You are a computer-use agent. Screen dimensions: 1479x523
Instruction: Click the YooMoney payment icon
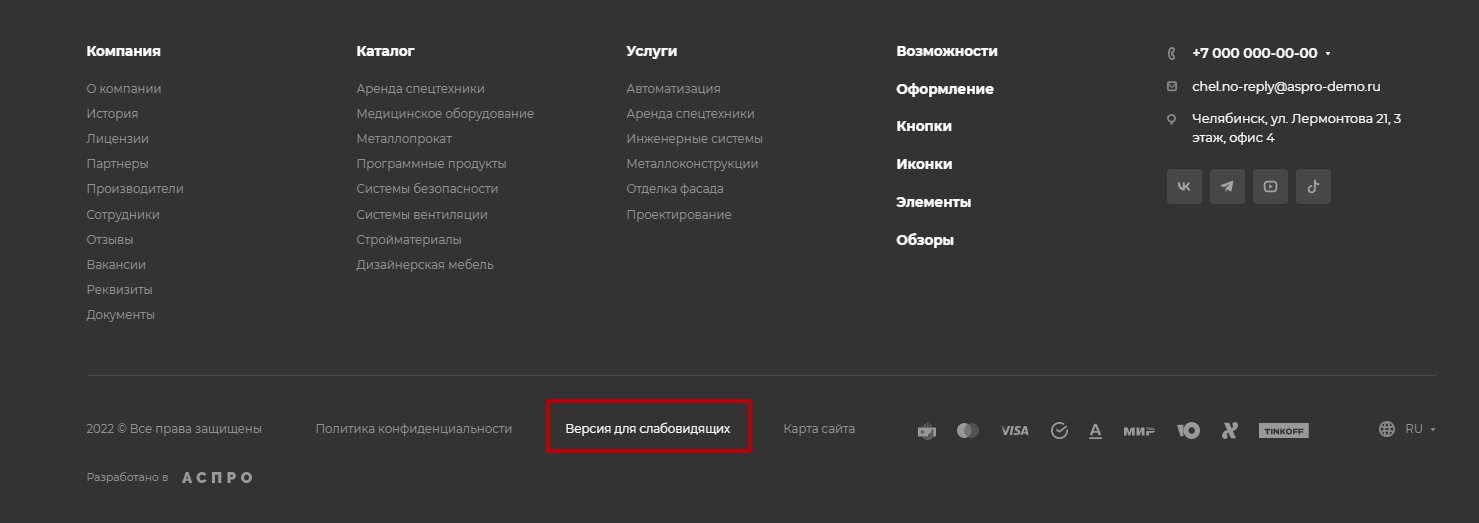[x=1188, y=430]
